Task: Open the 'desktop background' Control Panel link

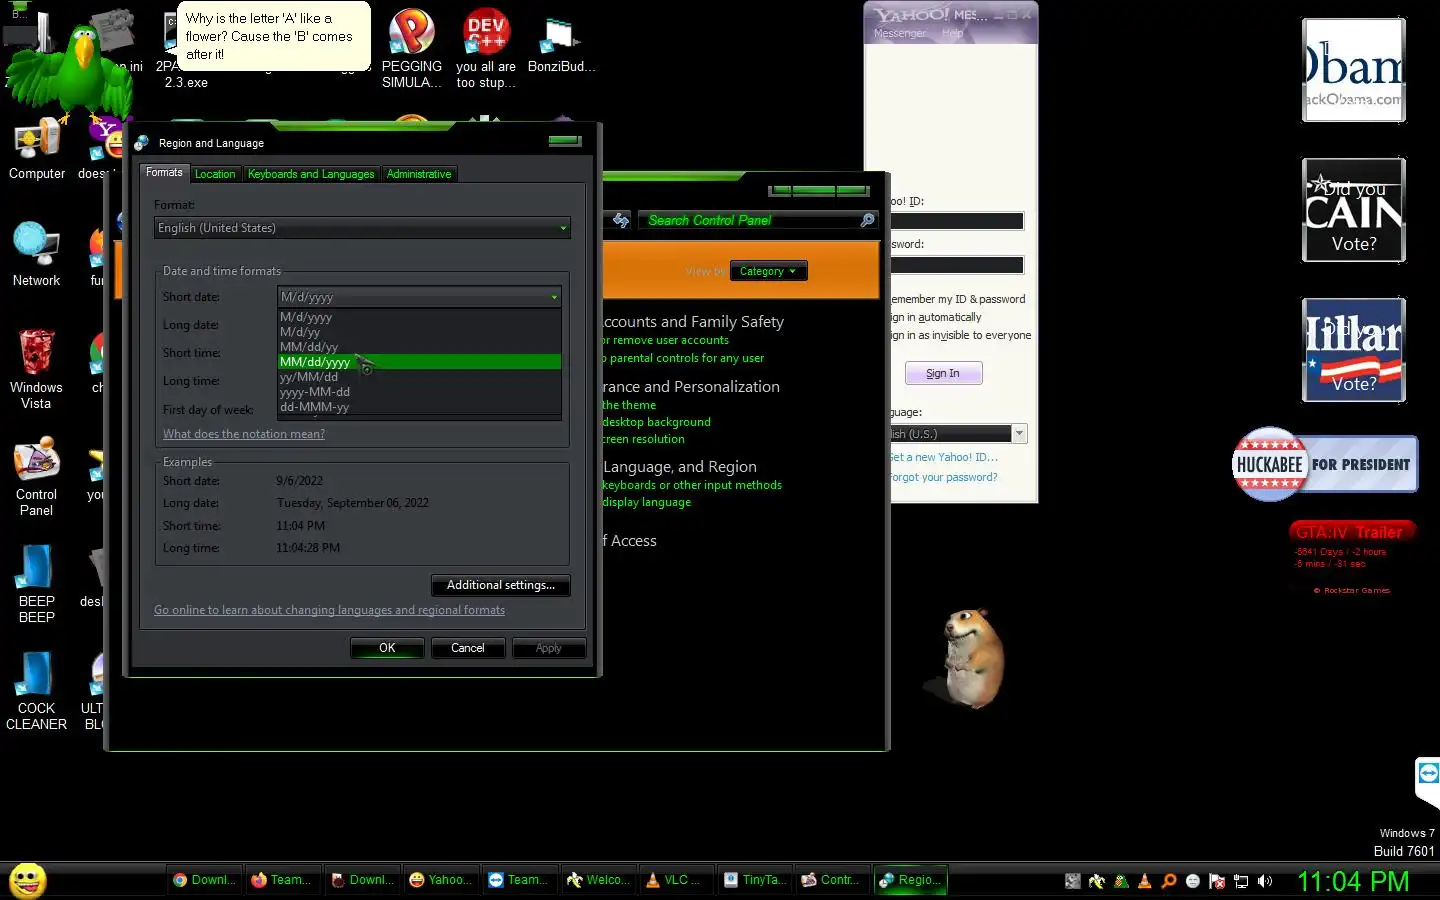Action: tap(656, 422)
